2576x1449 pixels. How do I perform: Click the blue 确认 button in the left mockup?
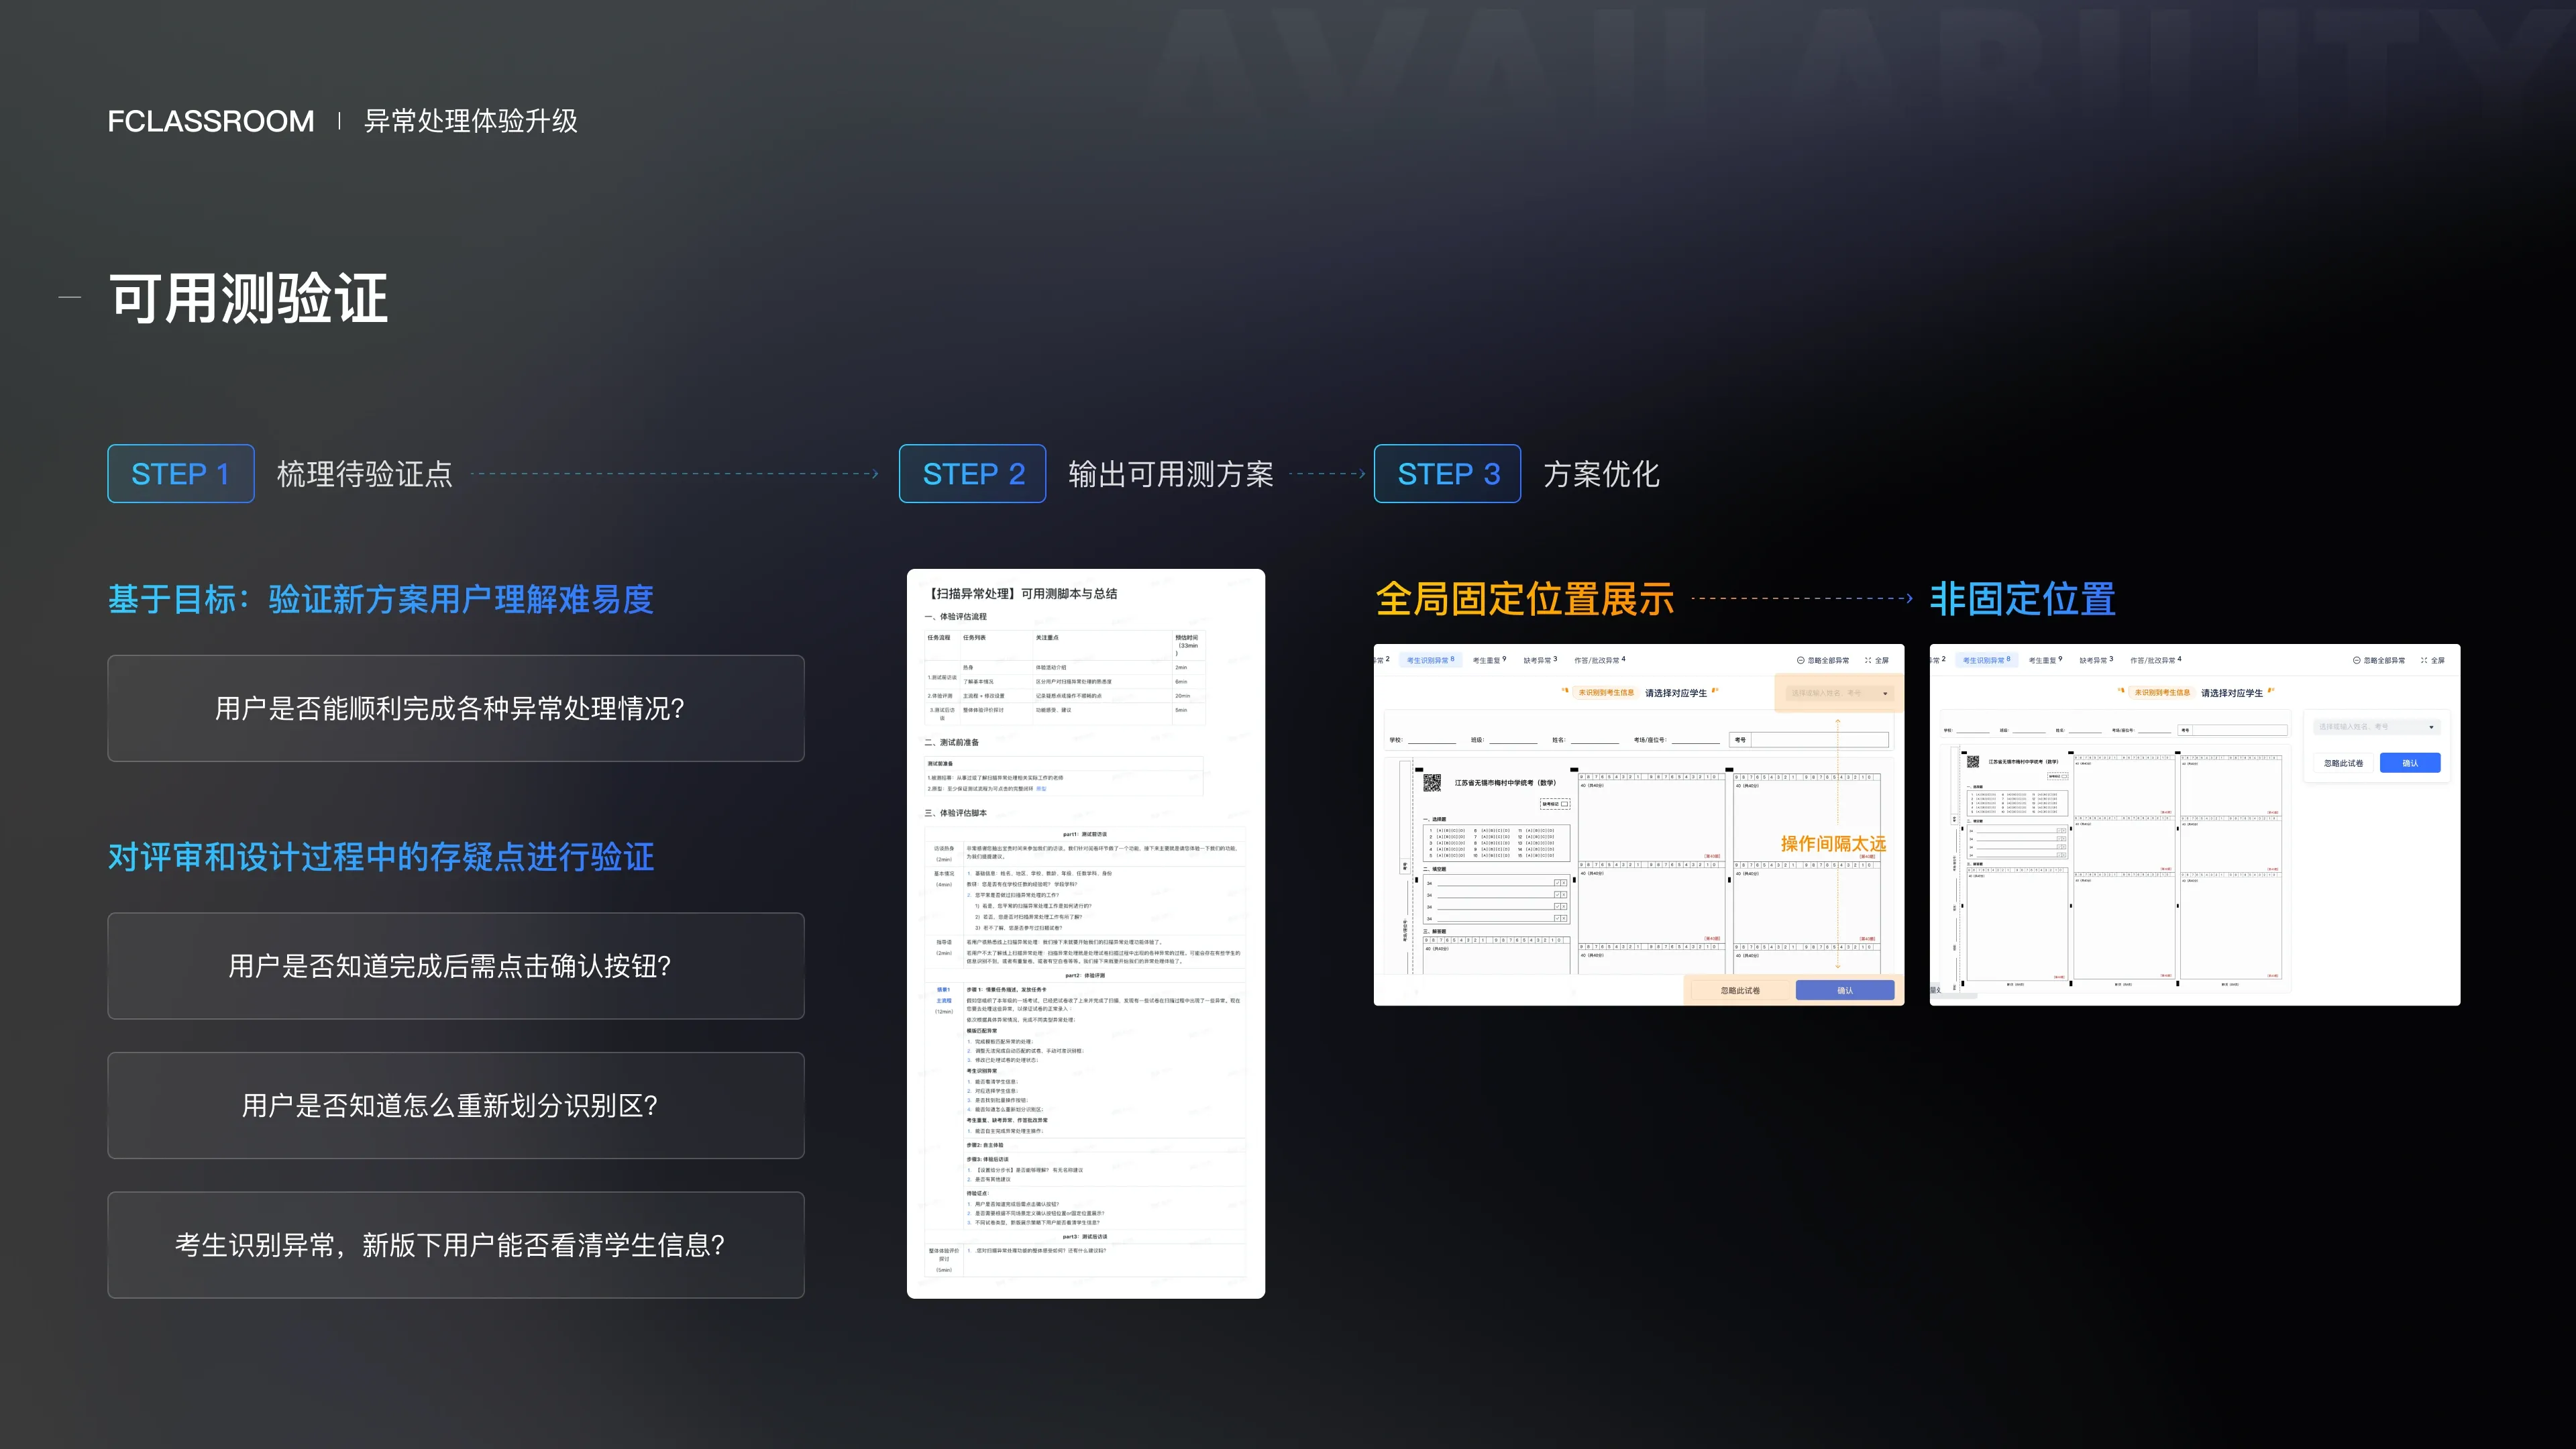click(x=1845, y=990)
